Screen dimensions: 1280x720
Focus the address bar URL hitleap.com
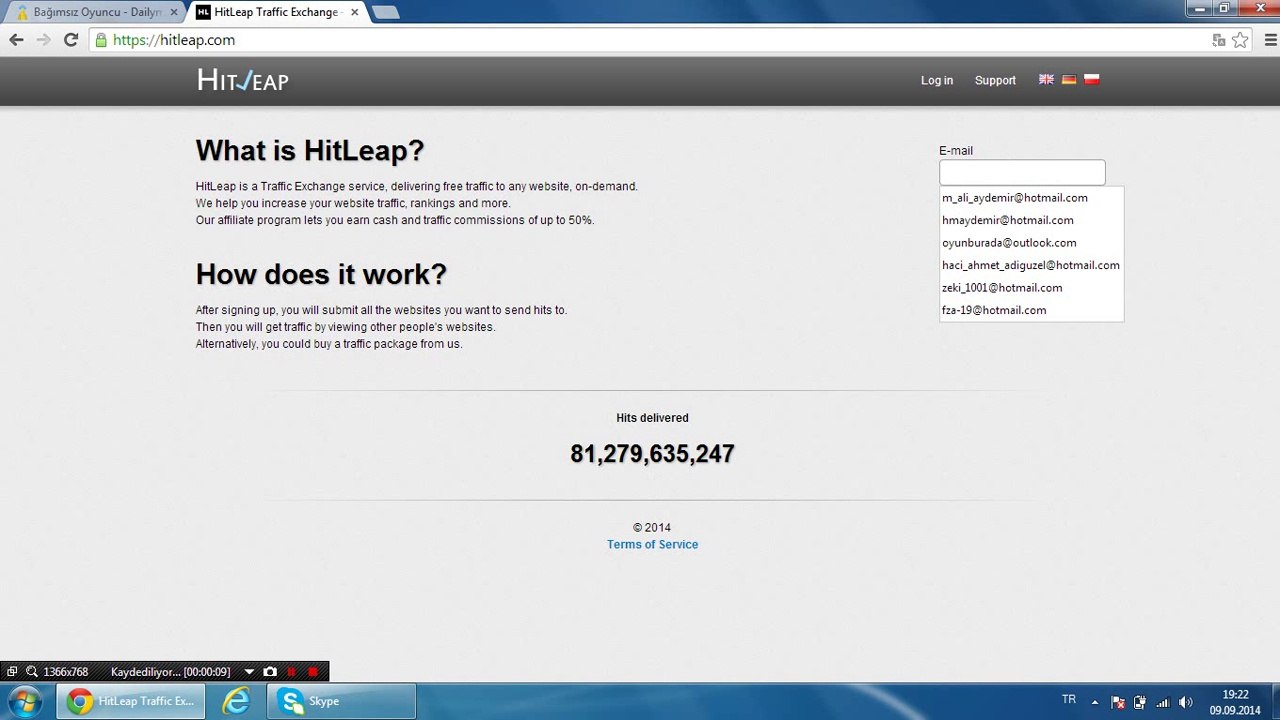pos(650,40)
